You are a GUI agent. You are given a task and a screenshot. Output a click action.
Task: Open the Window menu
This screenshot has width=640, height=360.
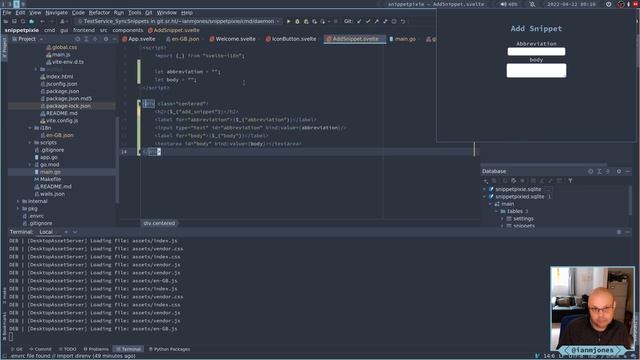pos(167,13)
